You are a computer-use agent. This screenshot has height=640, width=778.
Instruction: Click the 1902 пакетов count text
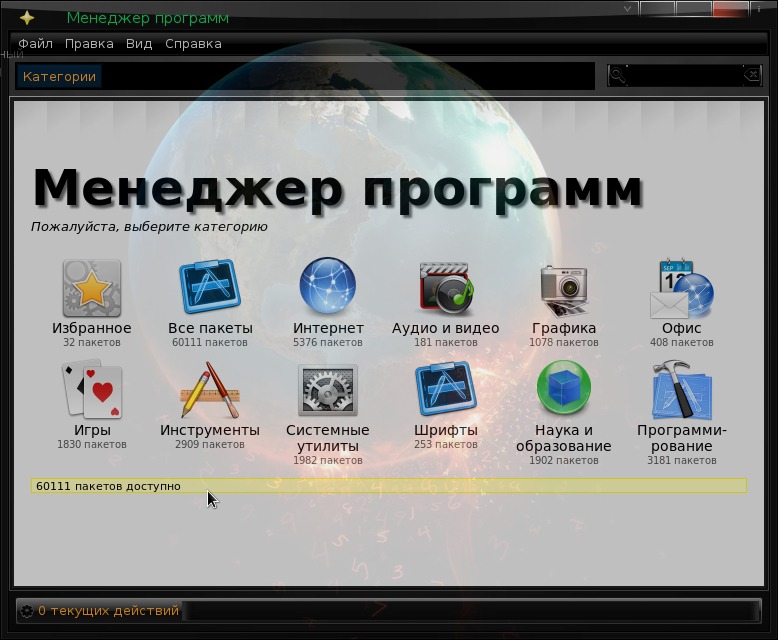point(564,460)
